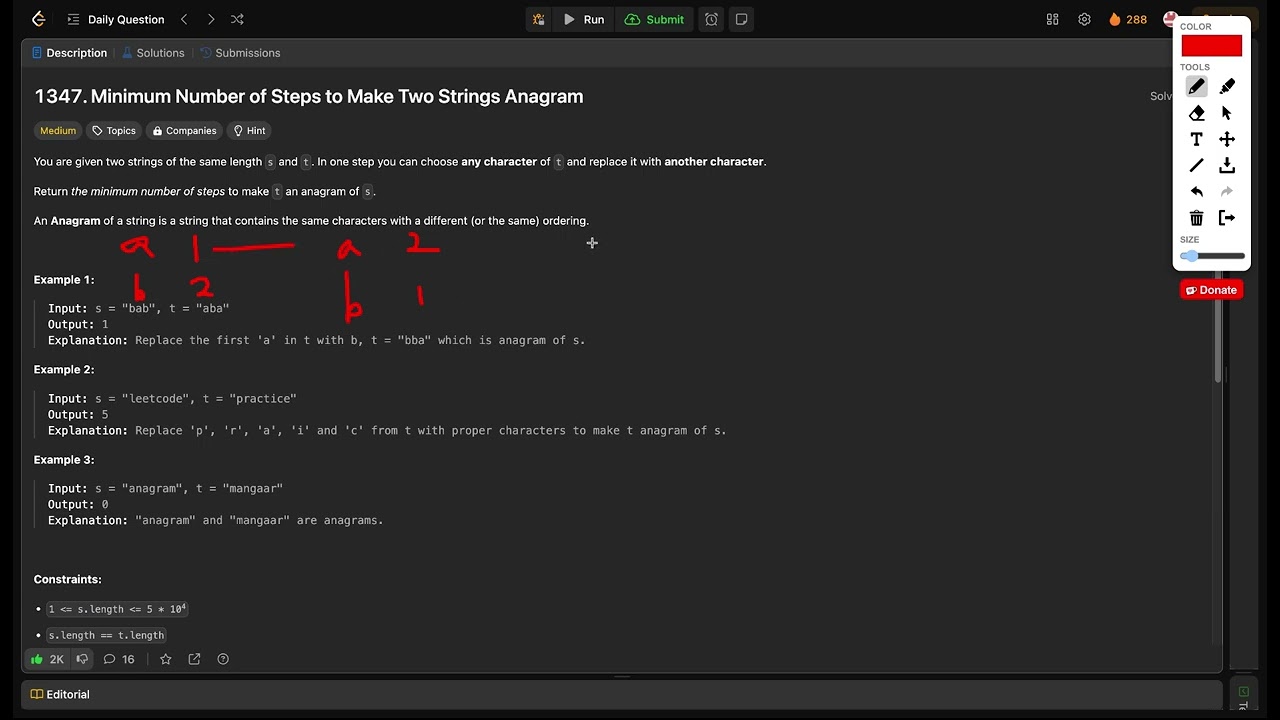The height and width of the screenshot is (720, 1280).
Task: Open the Daily Question problem list
Action: tap(115, 19)
